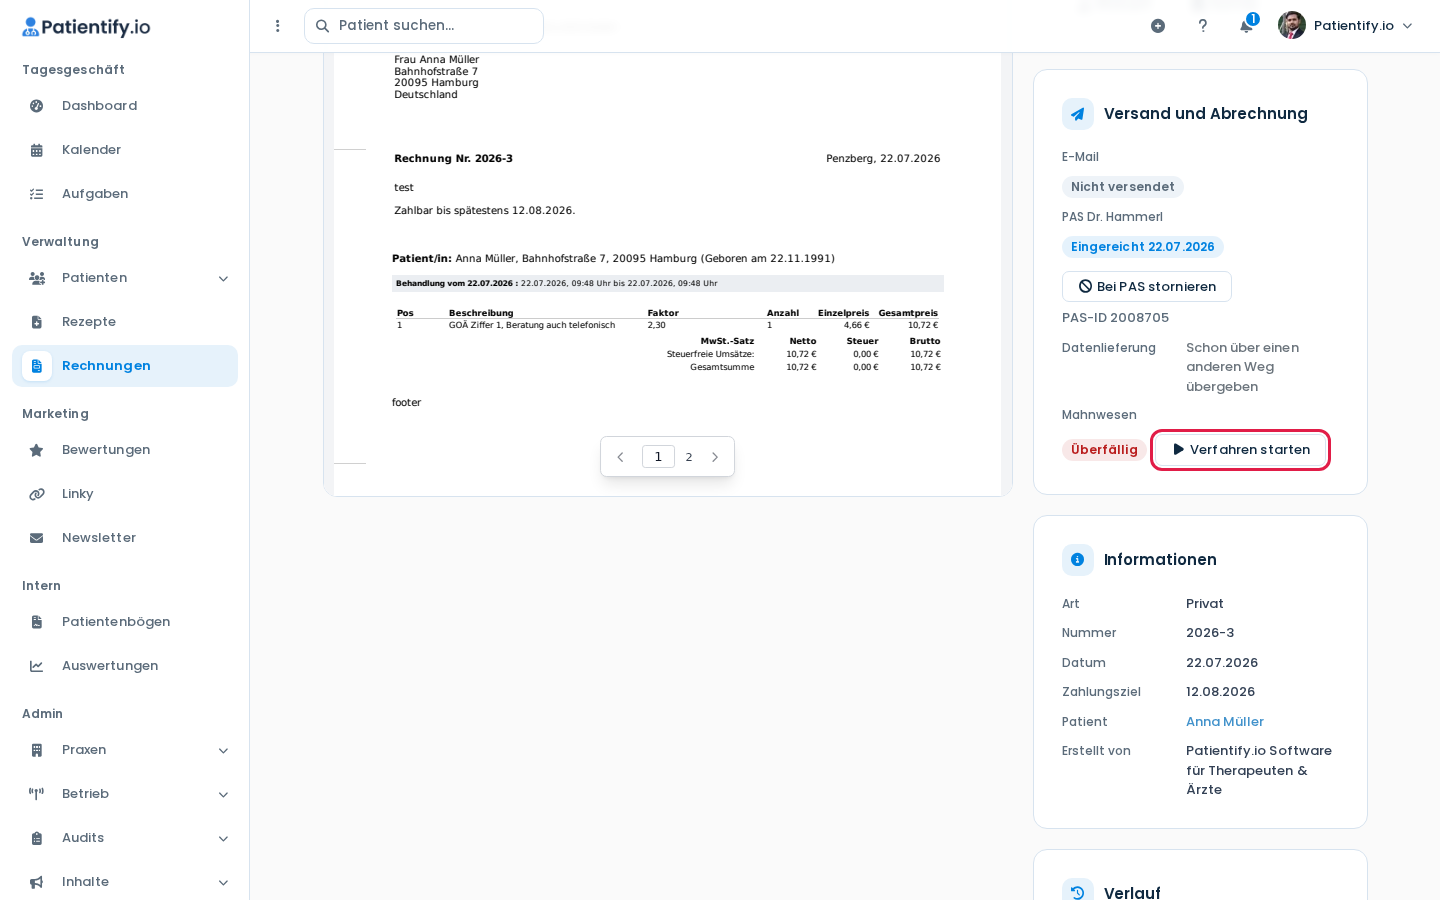Click the Dashboard gauge icon

37,106
